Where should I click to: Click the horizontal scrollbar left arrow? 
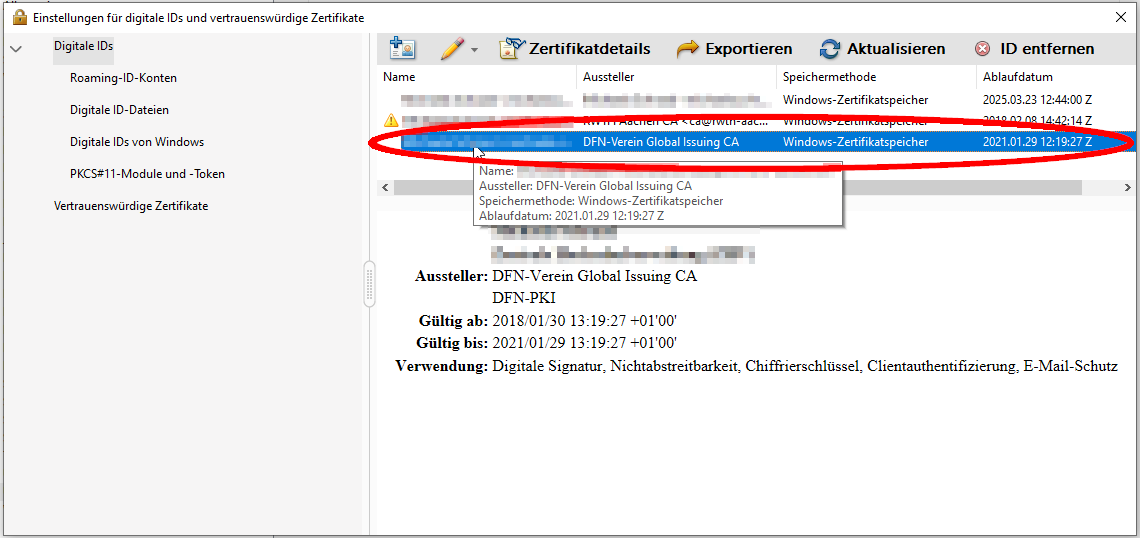[385, 187]
